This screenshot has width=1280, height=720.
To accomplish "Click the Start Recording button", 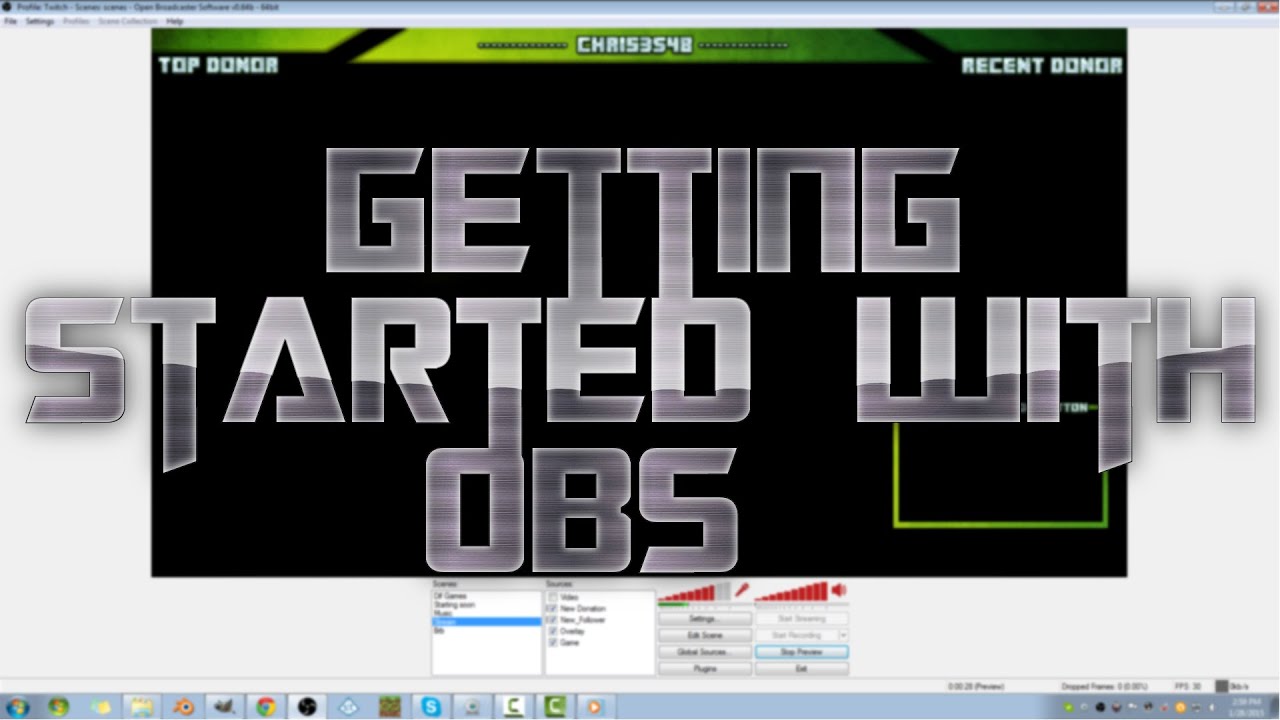I will 797,635.
